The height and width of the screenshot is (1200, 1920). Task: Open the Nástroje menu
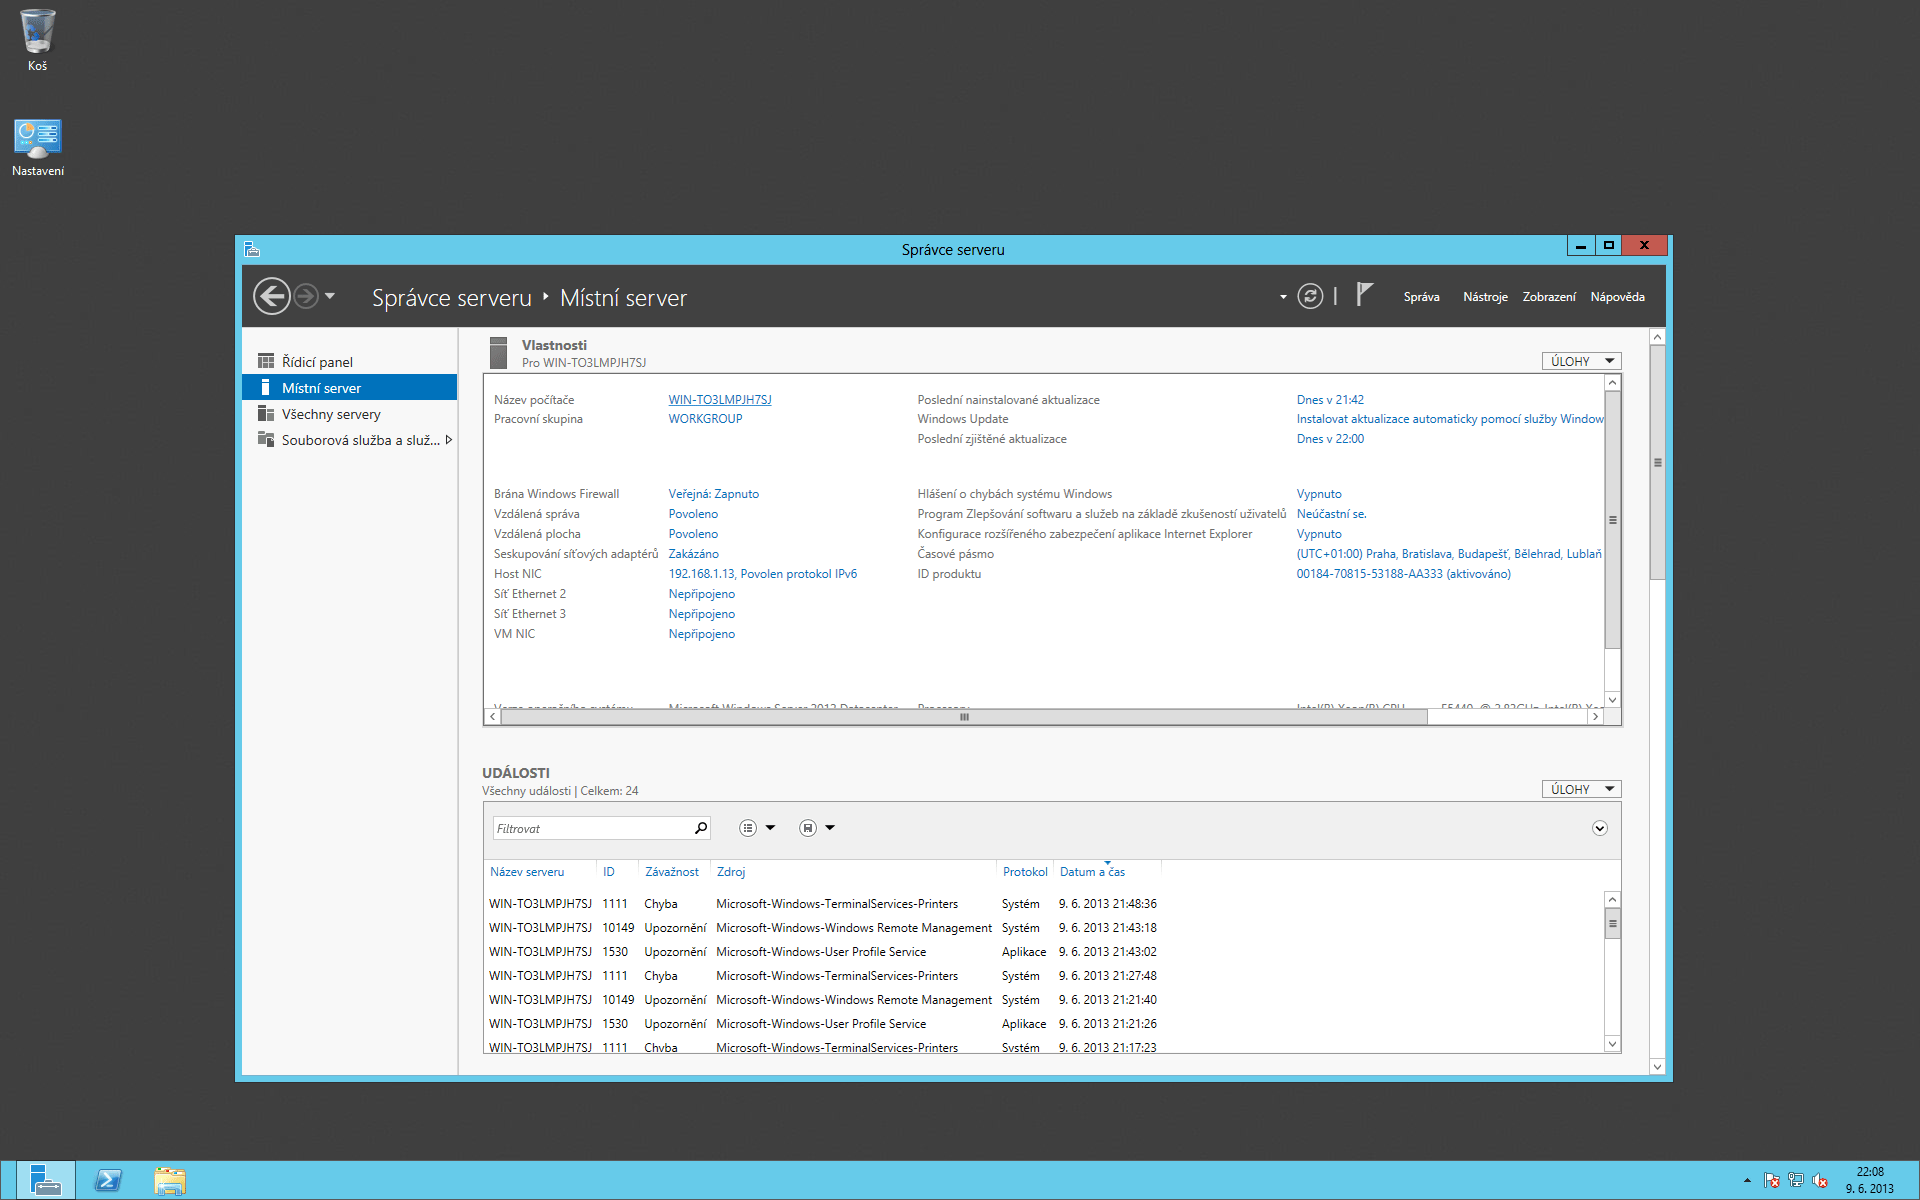click(1485, 297)
